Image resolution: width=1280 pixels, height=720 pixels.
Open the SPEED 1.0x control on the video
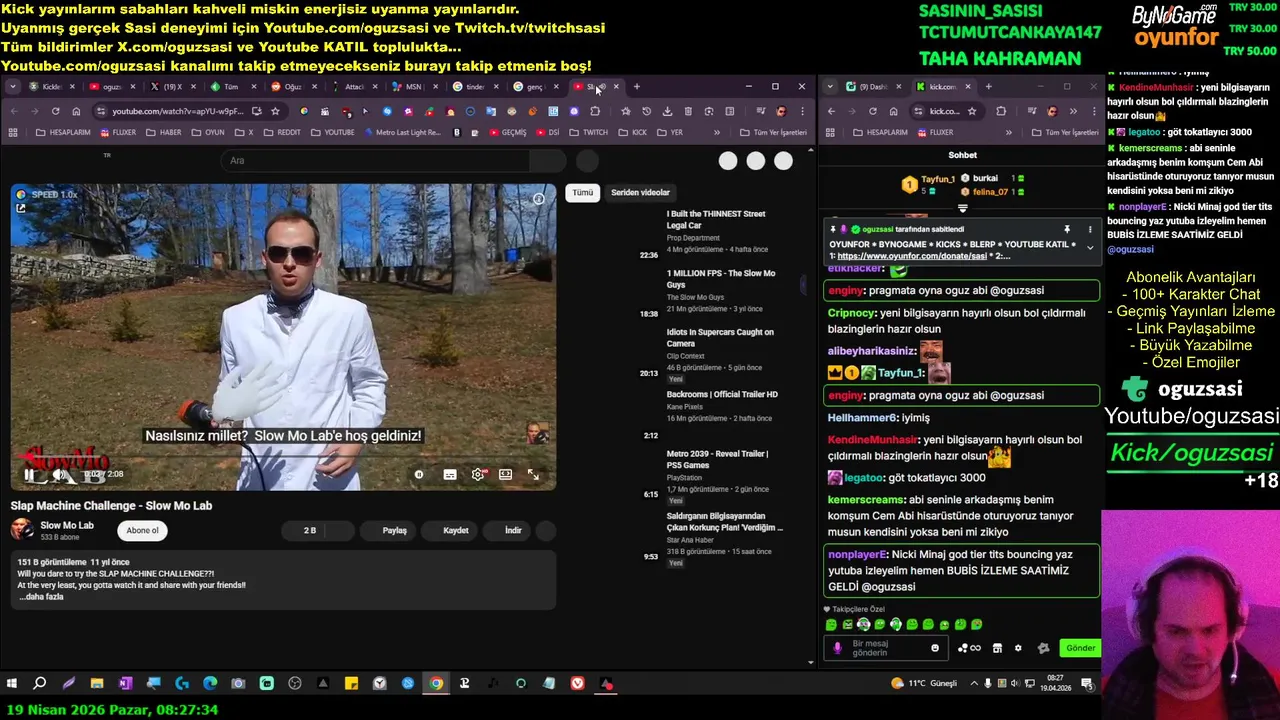click(48, 195)
